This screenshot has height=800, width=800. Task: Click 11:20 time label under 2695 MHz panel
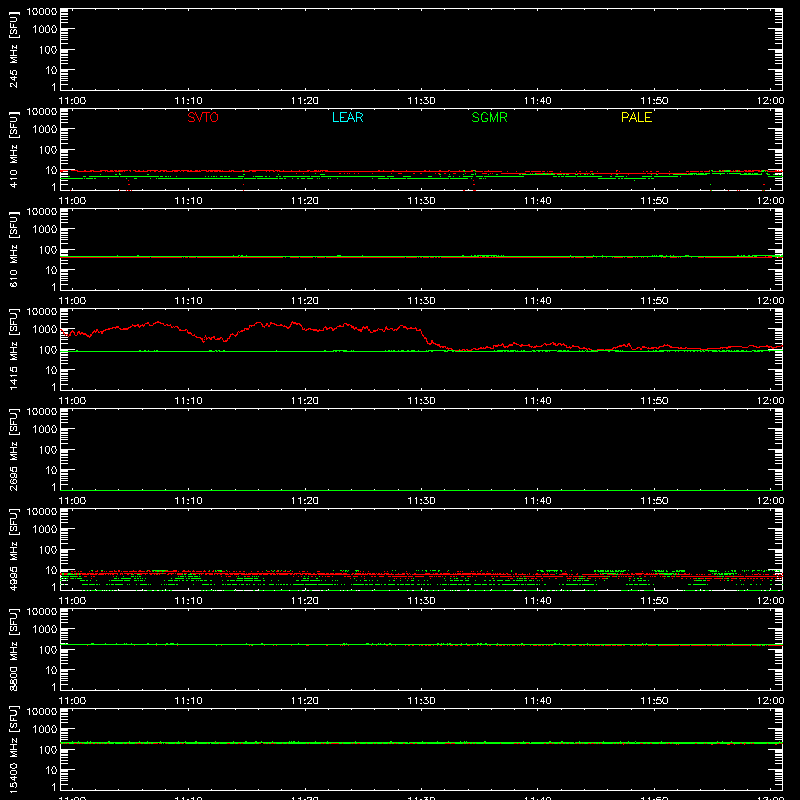pos(305,501)
